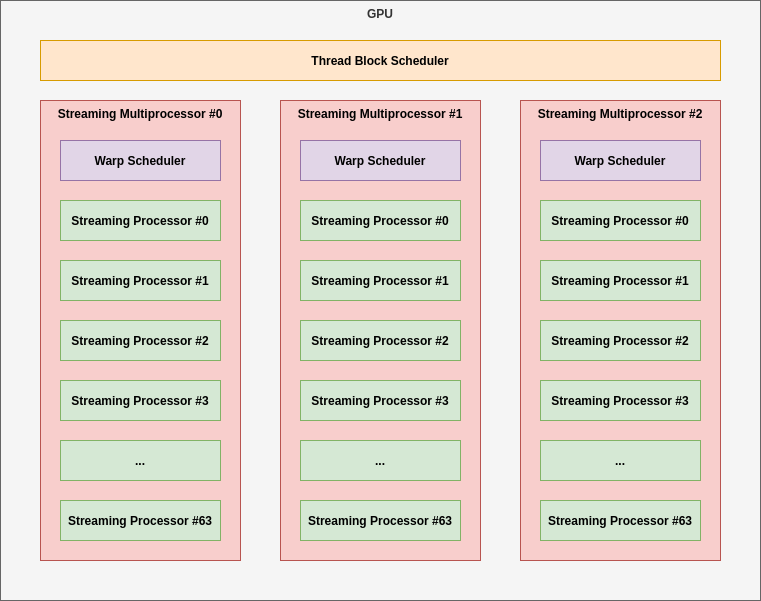761x601 pixels.
Task: Click Streaming Processor #2 in Multiprocessor #1
Action: (x=380, y=341)
